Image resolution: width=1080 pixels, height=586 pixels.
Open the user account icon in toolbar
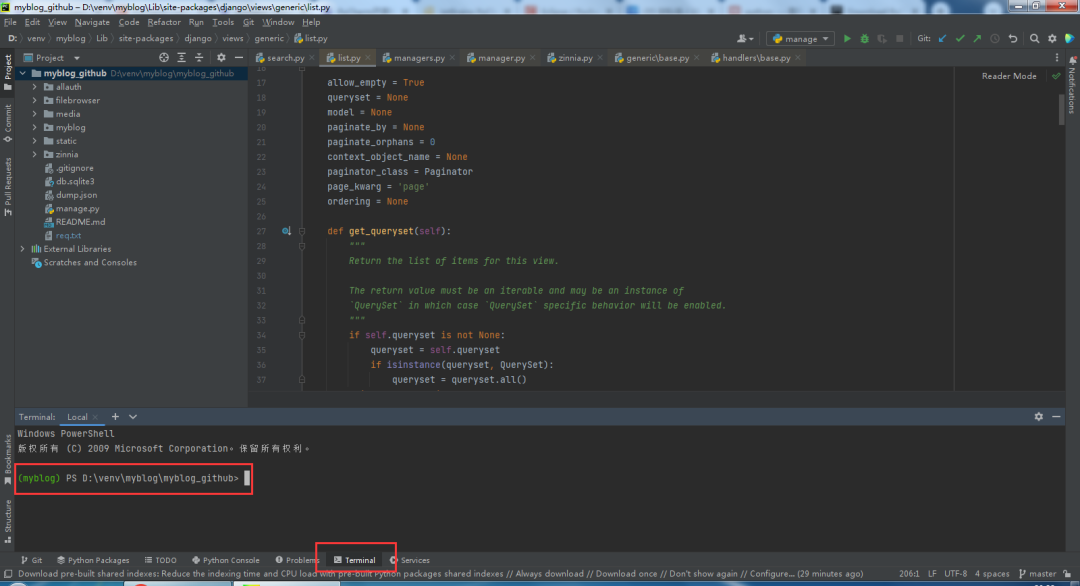point(745,39)
